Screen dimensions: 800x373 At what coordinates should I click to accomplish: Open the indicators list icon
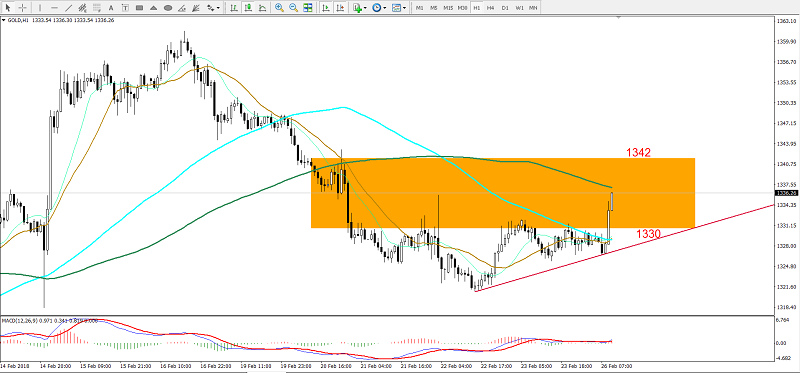(358, 8)
